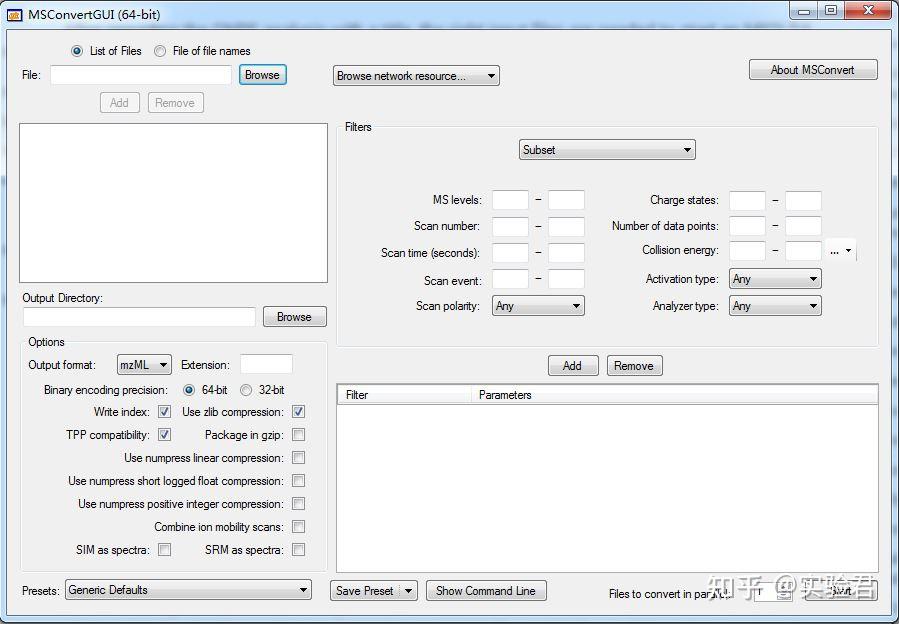This screenshot has width=899, height=624.
Task: Click Number of data points maximum field
Action: click(803, 226)
